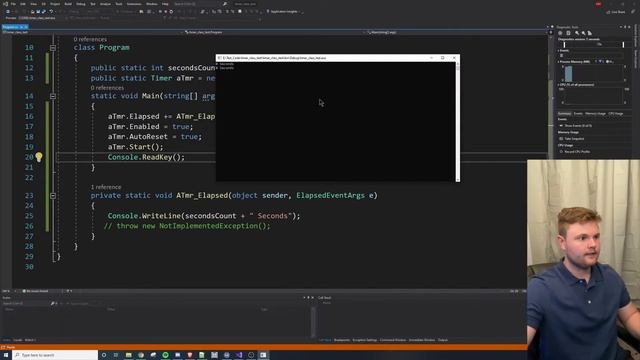640x360 pixels.
Task: Open the Cortana circle icon on the taskbar
Action: 104,355
